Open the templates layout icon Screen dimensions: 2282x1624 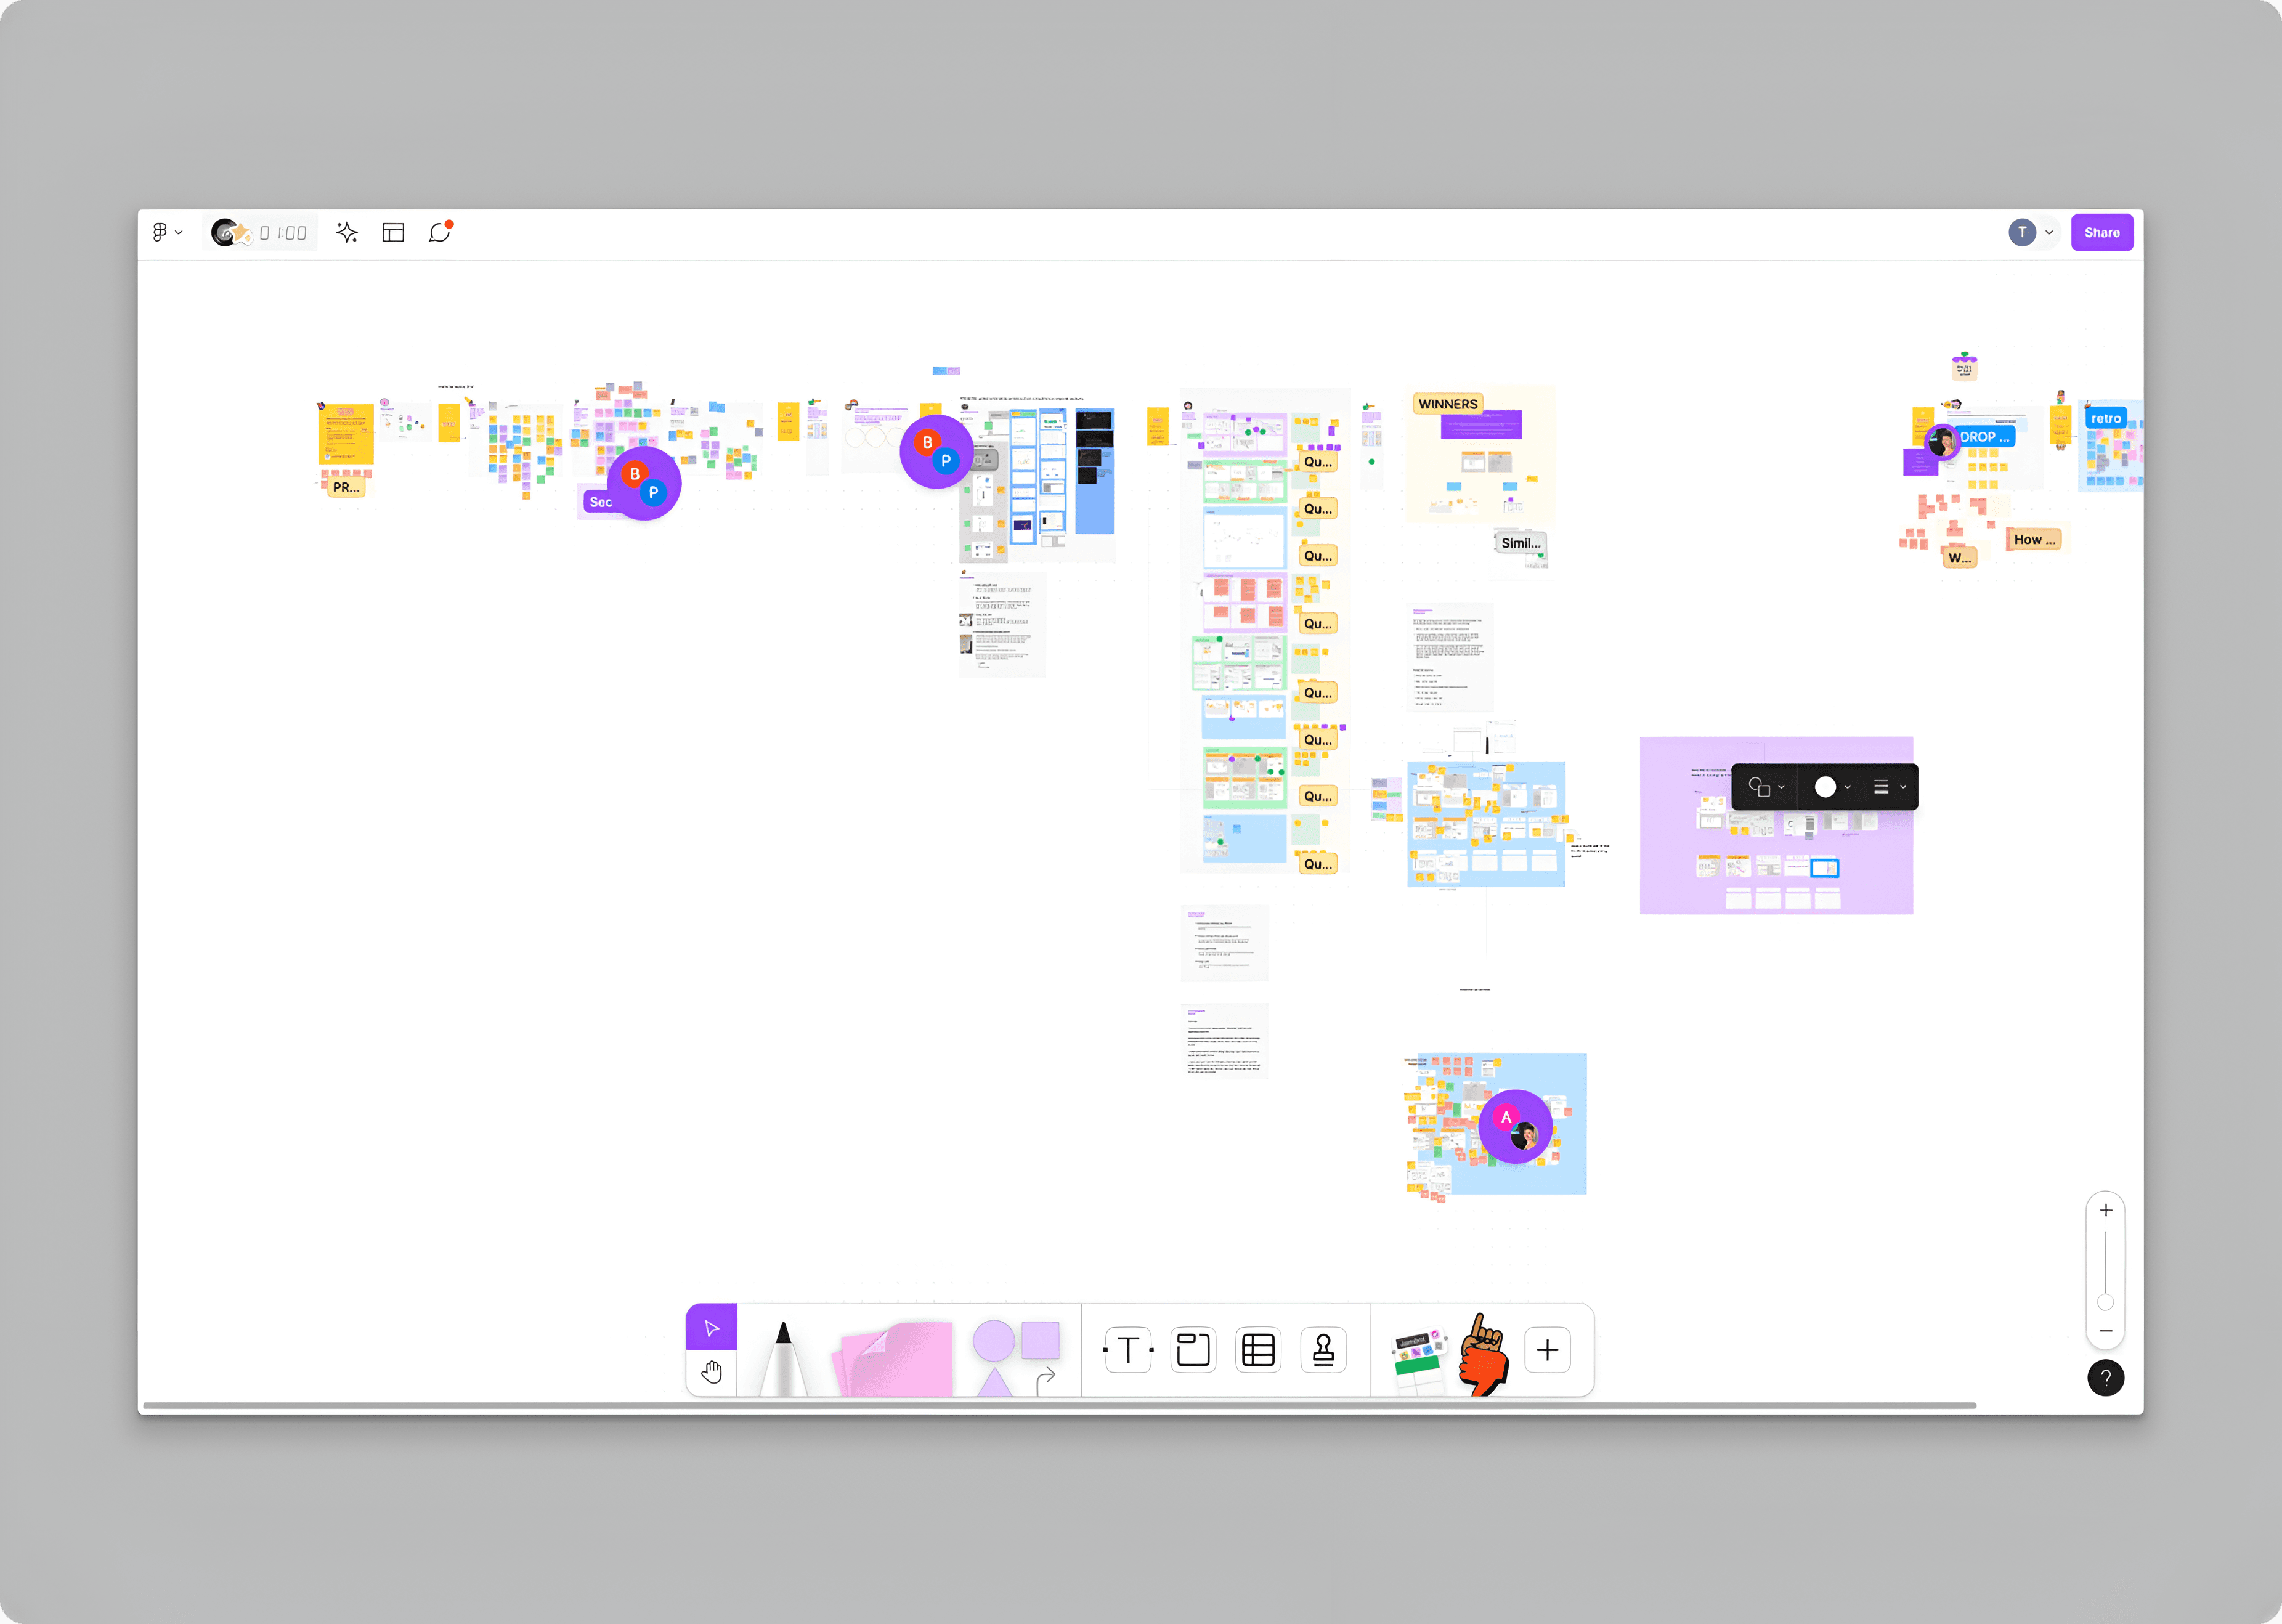pos(393,233)
